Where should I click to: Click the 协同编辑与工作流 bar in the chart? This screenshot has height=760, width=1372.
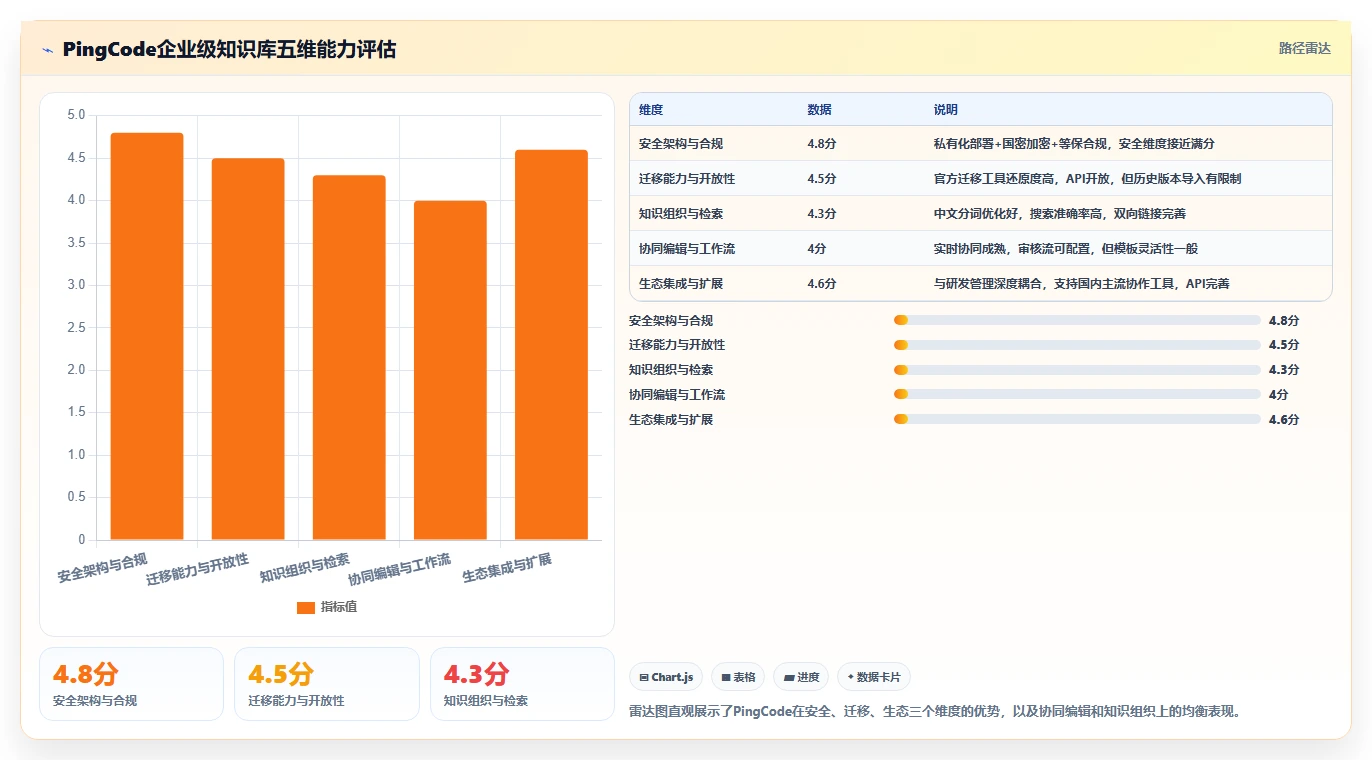[x=450, y=370]
